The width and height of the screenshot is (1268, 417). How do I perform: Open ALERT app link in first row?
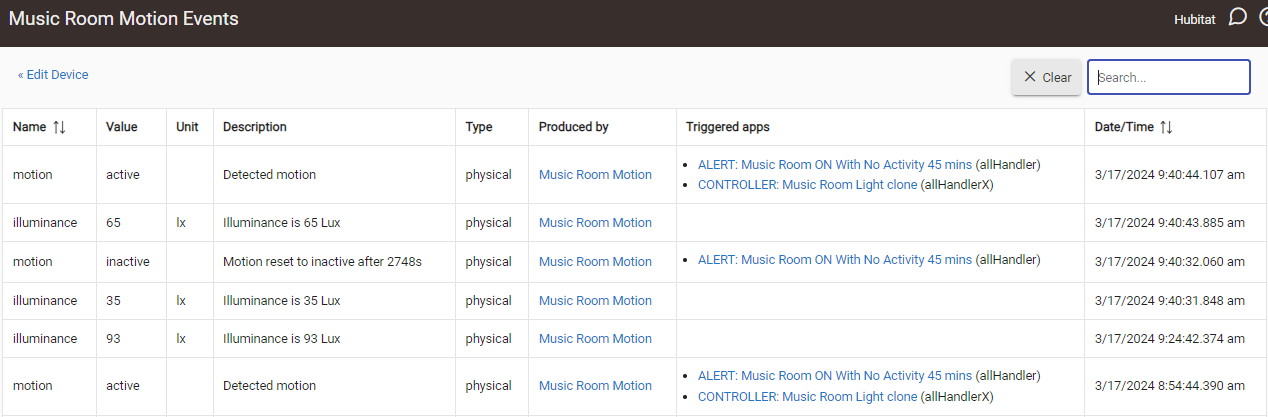pyautogui.click(x=834, y=164)
